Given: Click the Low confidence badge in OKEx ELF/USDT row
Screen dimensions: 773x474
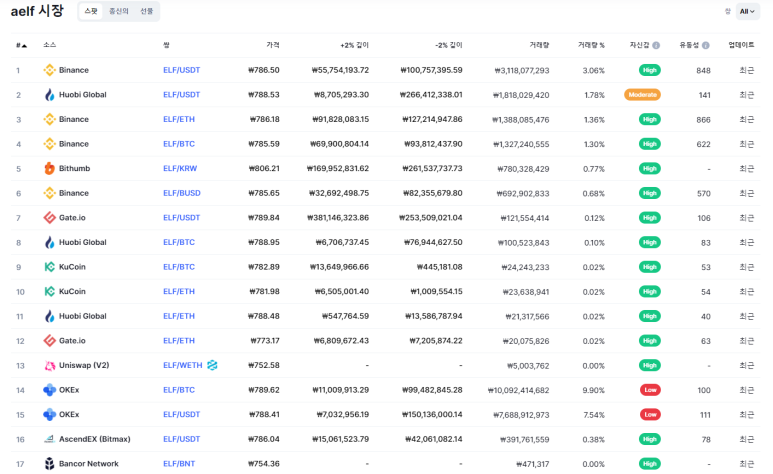Looking at the screenshot, I should coord(650,415).
